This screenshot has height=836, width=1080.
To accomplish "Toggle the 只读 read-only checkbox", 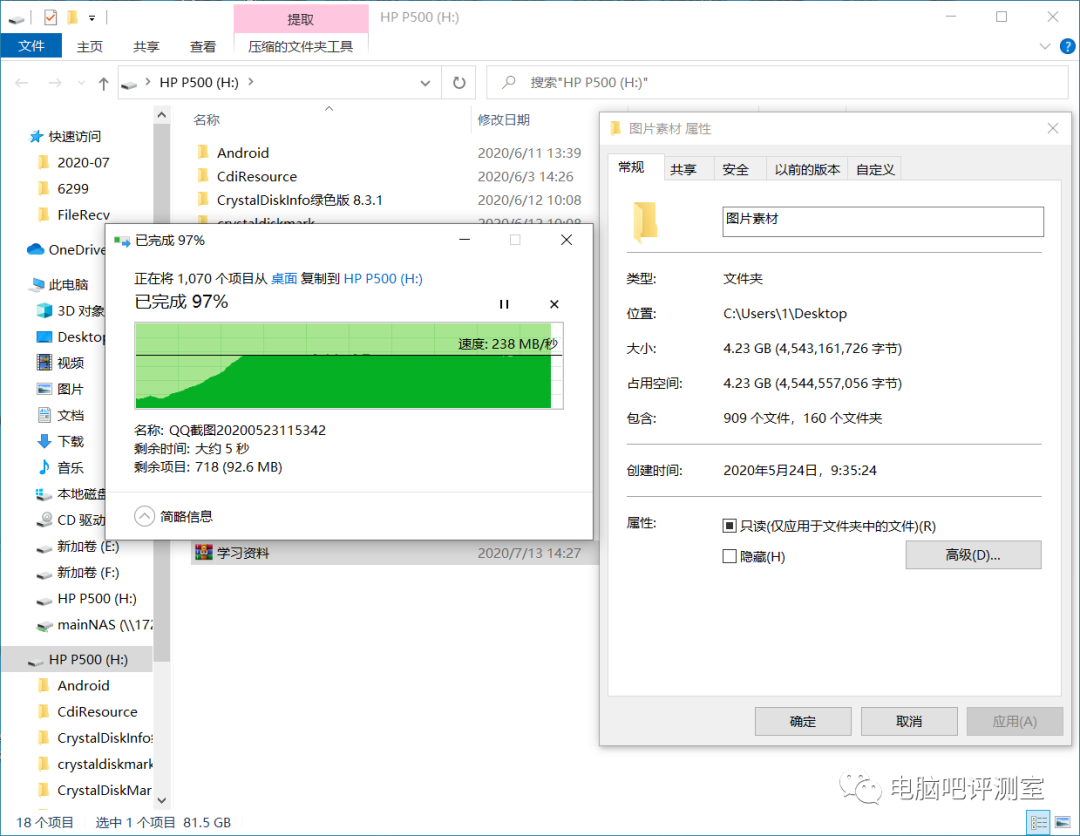I will point(729,526).
